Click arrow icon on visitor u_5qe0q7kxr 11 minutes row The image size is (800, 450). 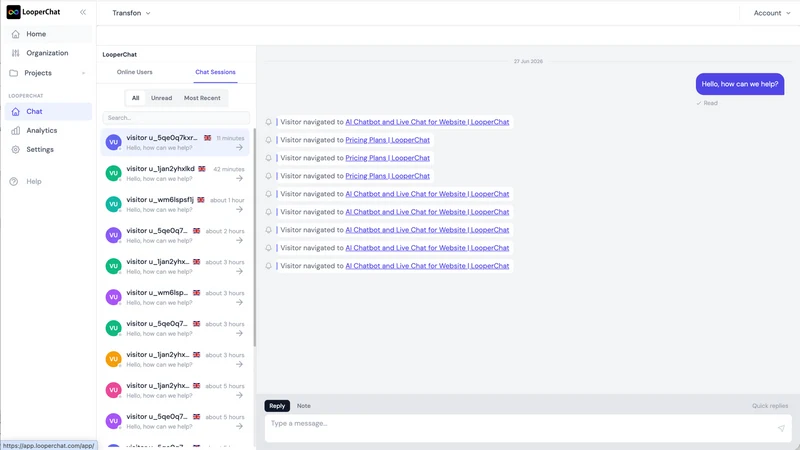point(239,147)
